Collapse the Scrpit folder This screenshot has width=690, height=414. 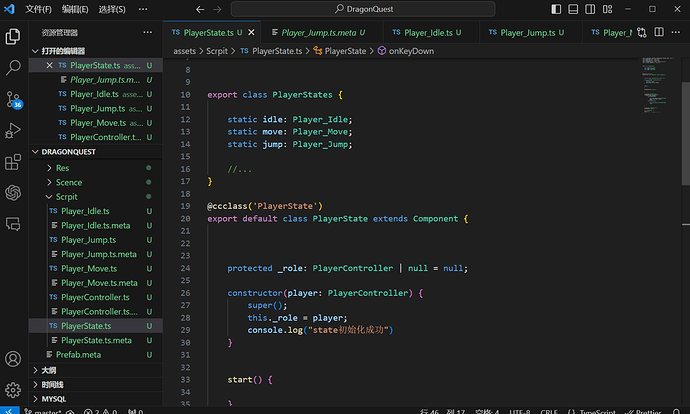click(x=67, y=197)
